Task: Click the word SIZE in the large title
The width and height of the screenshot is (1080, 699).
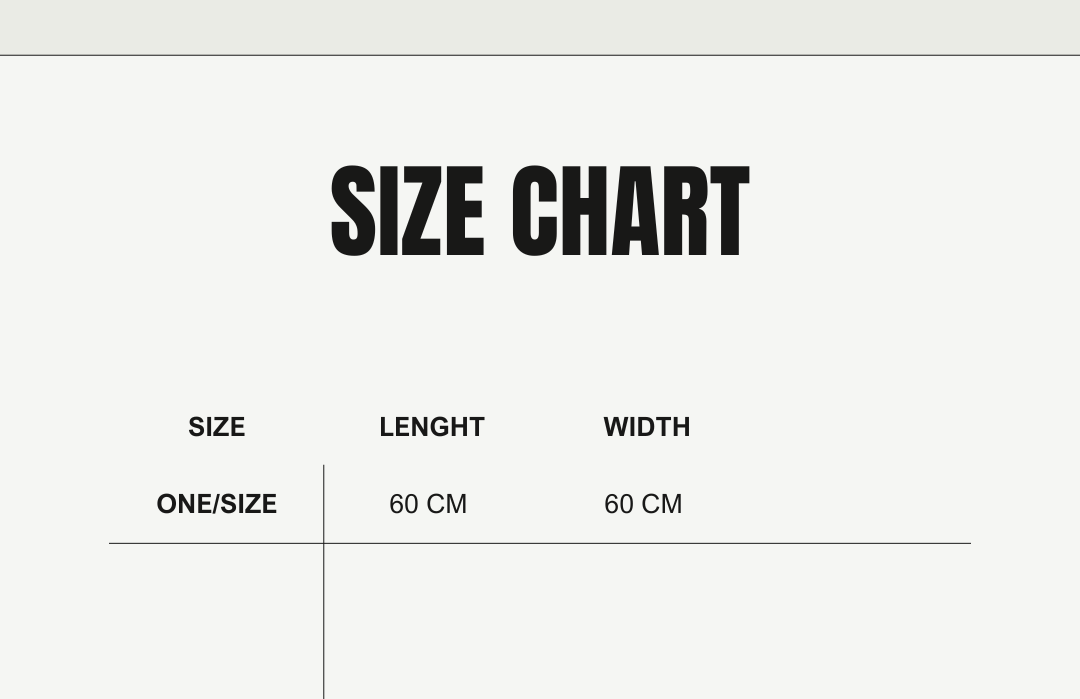Action: (x=407, y=212)
